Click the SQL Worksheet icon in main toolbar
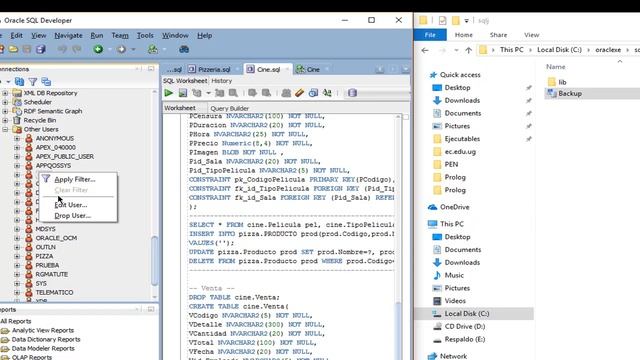This screenshot has height=360, width=640. point(153,49)
